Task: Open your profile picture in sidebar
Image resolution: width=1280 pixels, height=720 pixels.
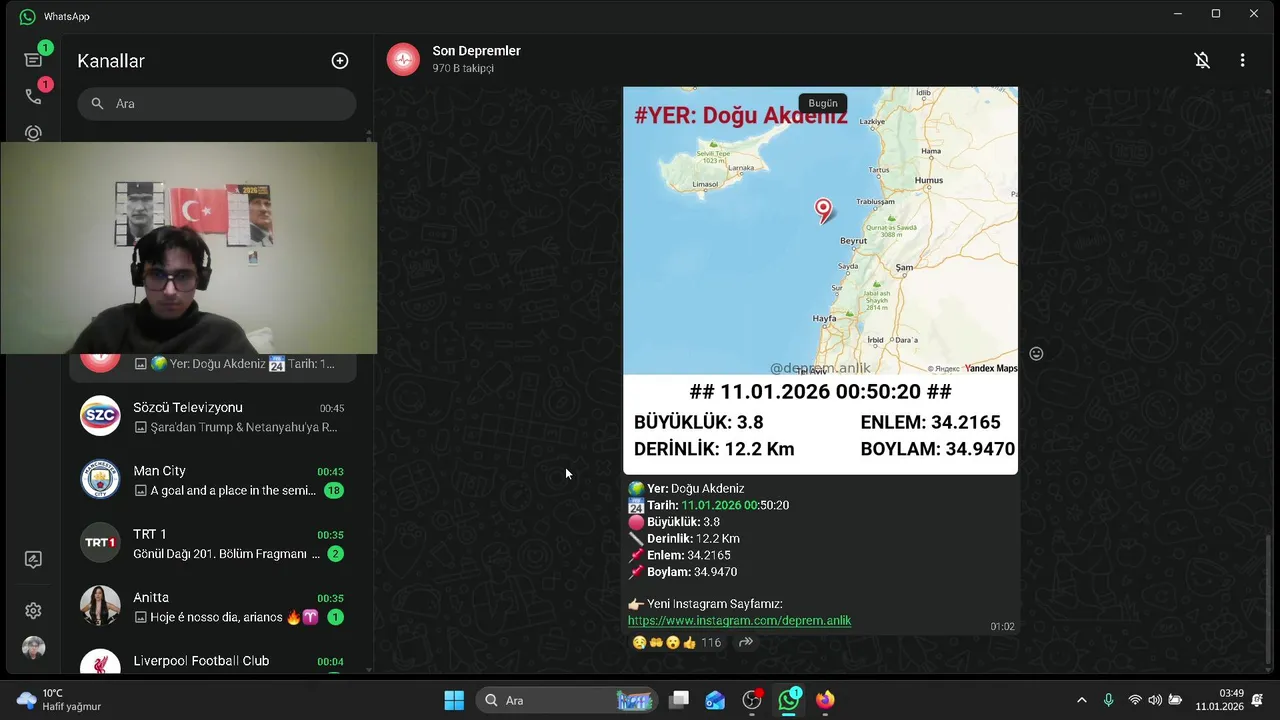Action: point(33,648)
